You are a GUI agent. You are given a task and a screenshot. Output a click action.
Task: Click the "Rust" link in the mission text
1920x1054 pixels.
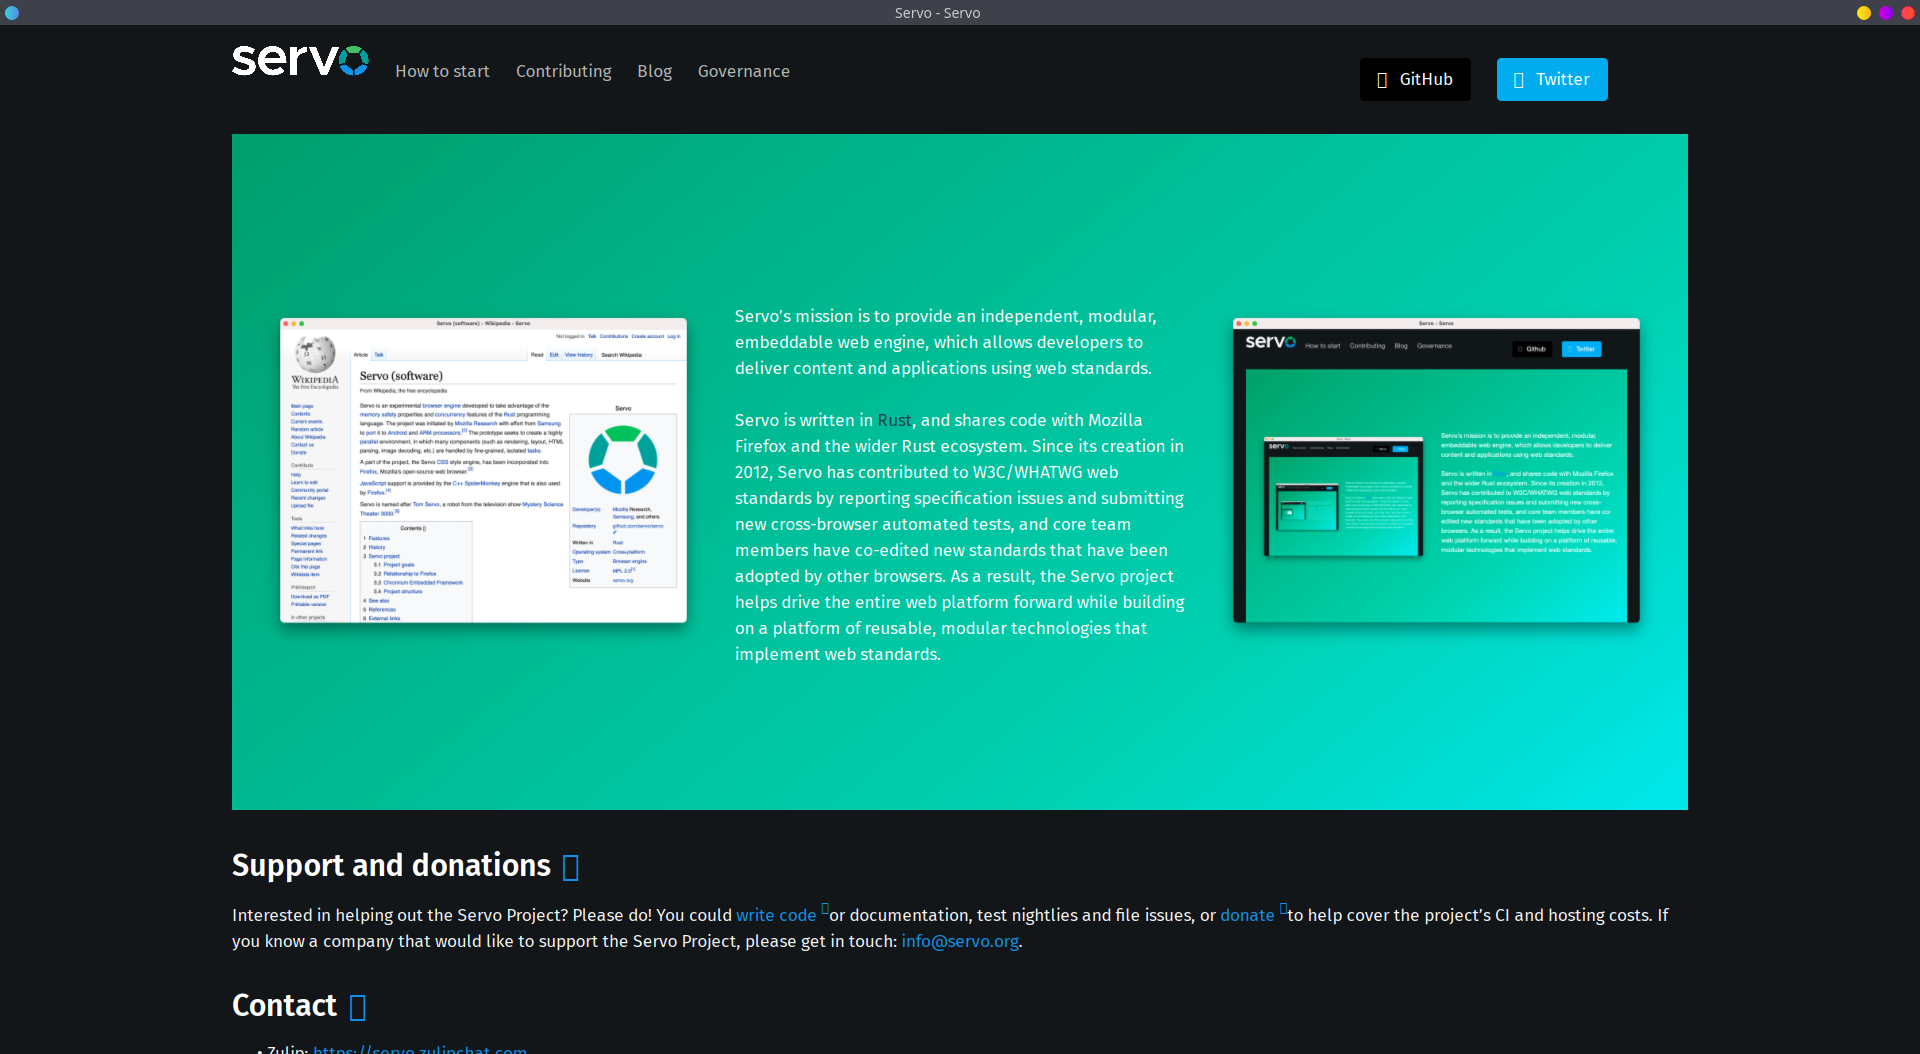(894, 420)
